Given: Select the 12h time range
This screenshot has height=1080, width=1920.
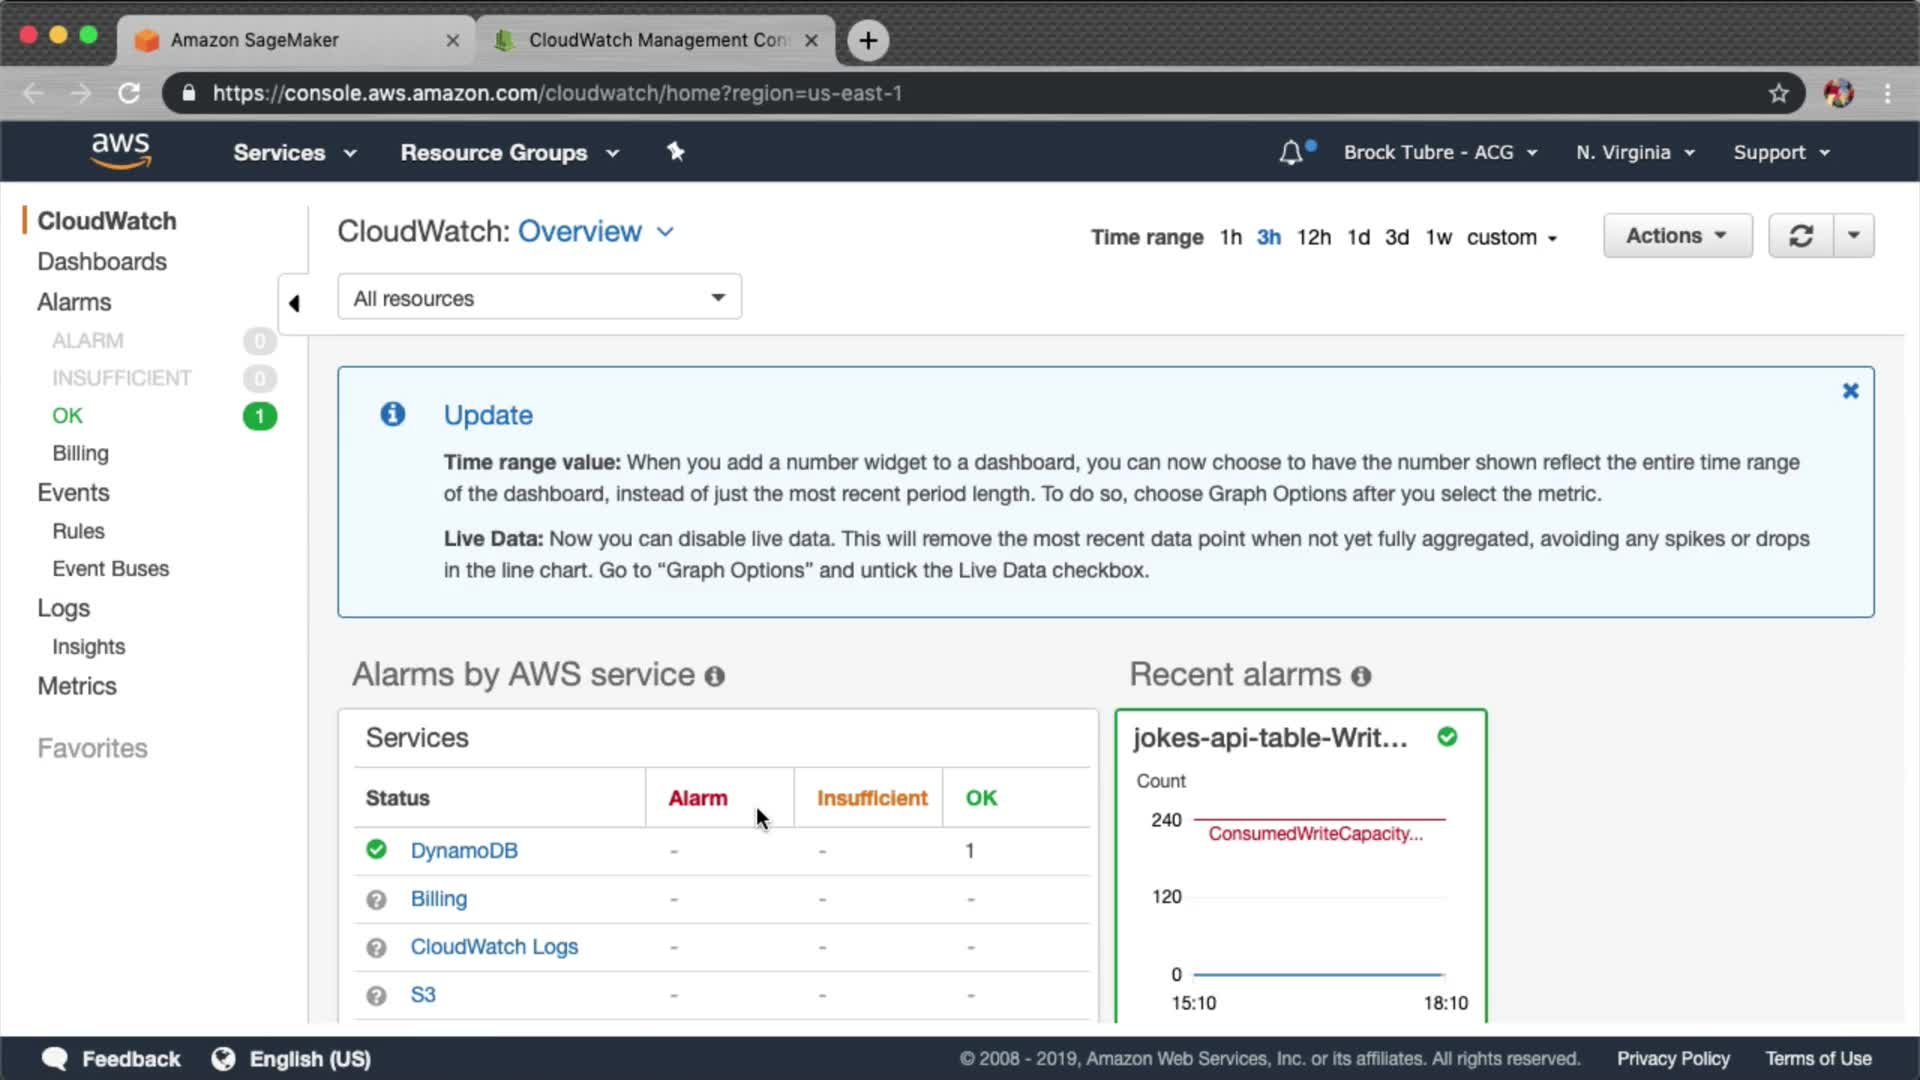Looking at the screenshot, I should [1313, 238].
